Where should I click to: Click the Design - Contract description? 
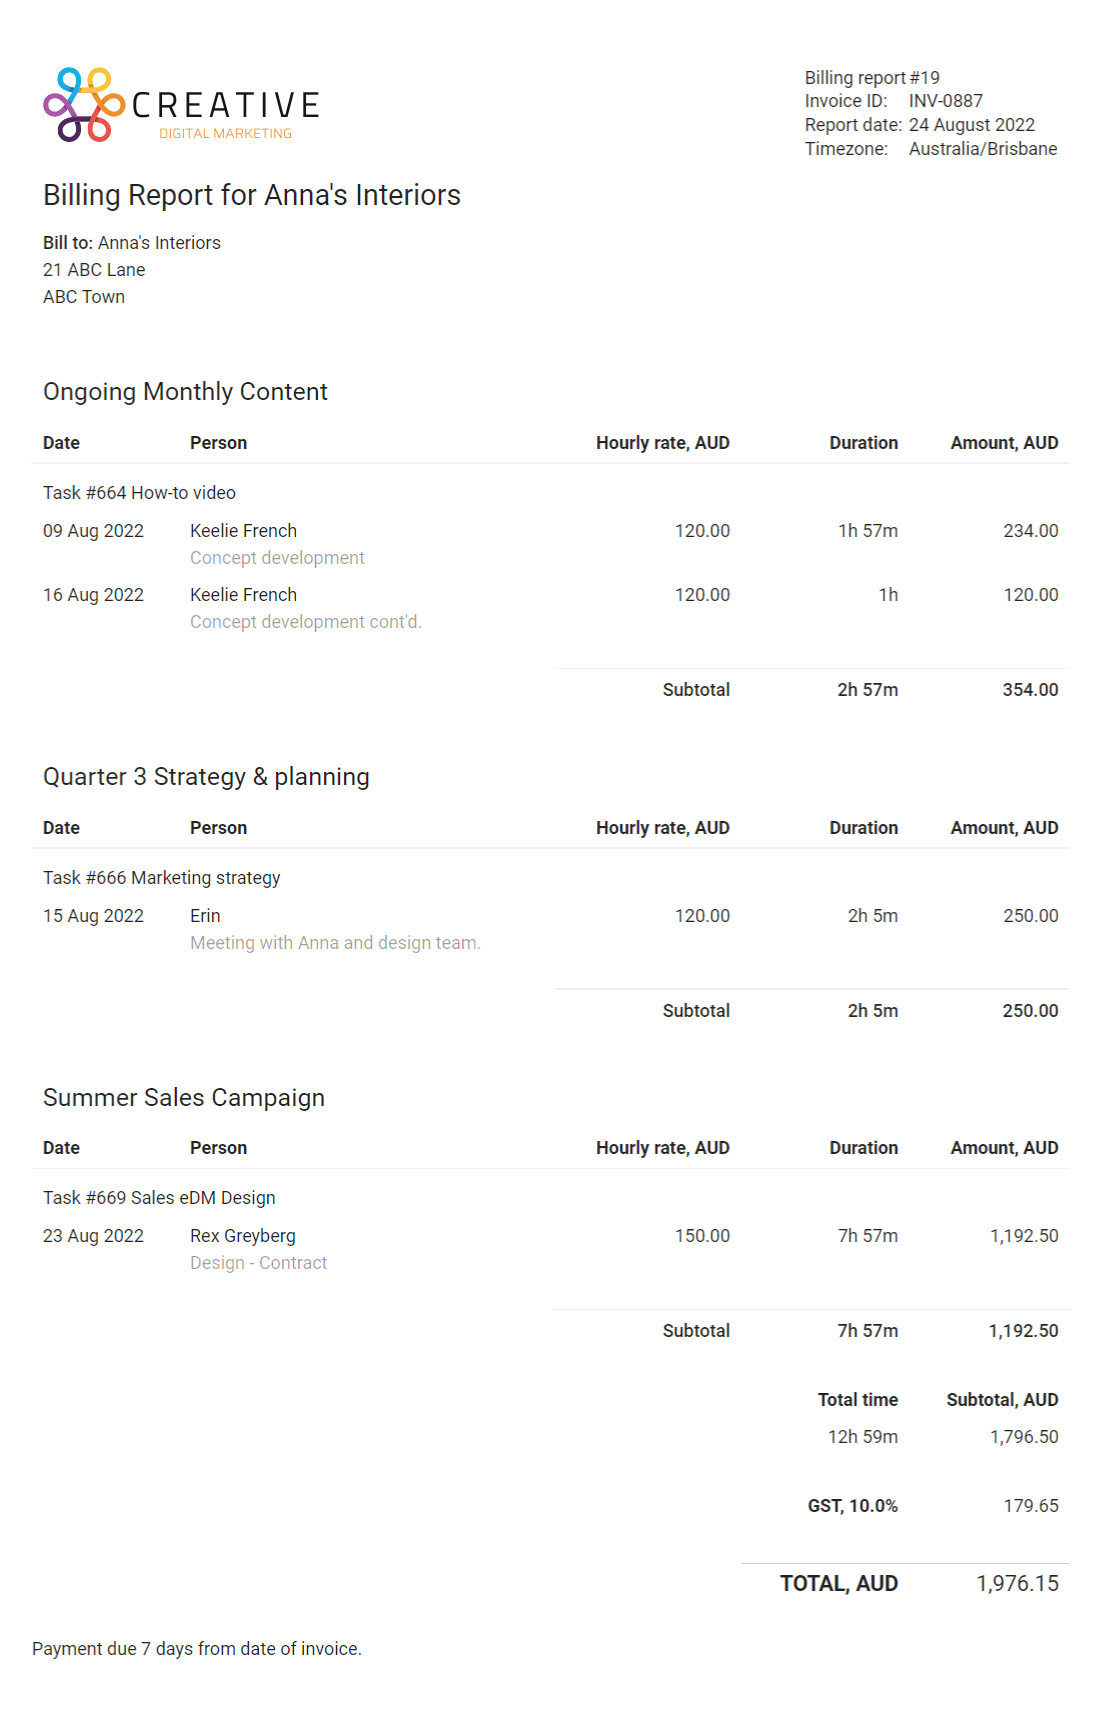pos(258,1263)
